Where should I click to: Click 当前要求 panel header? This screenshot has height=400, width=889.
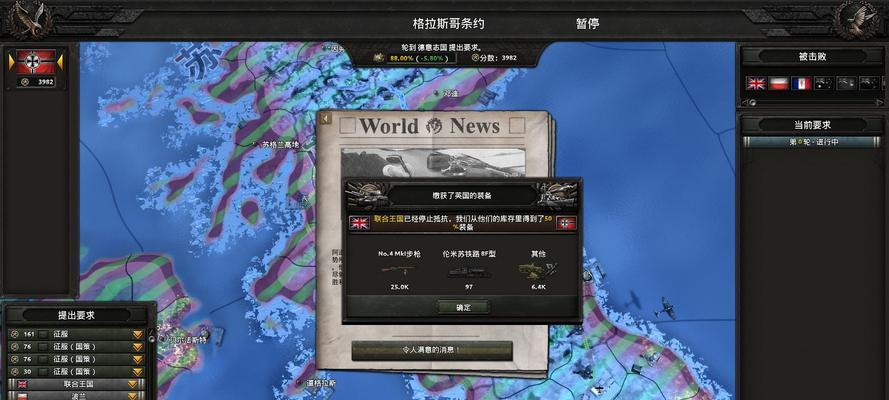pos(812,125)
